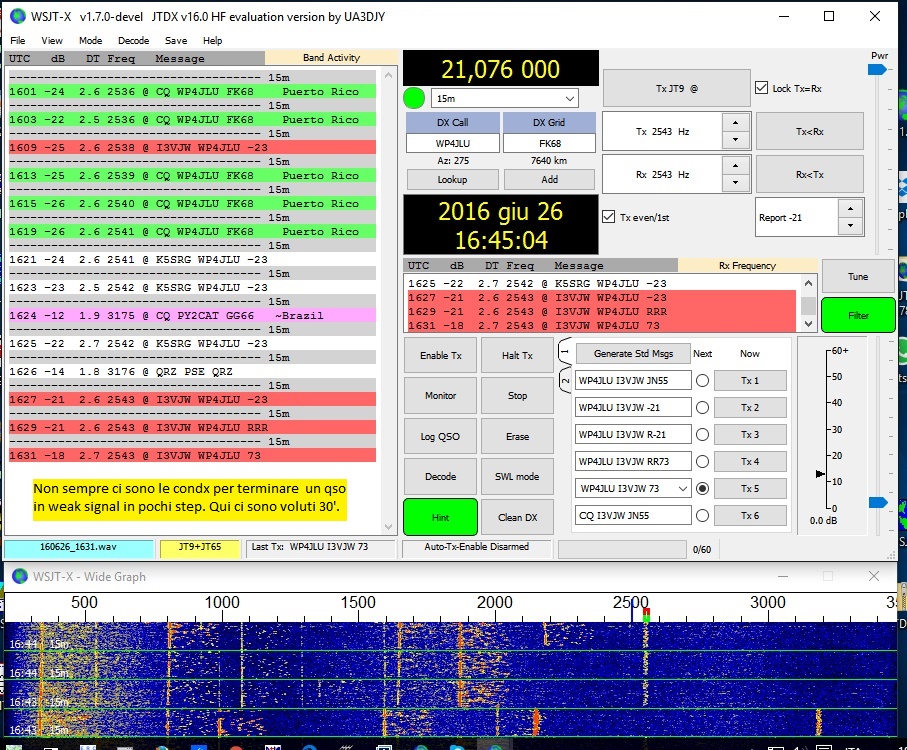The width and height of the screenshot is (907, 750).
Task: Select the 1626 QRZ PSE QRZ row
Action: pyautogui.click(x=192, y=371)
